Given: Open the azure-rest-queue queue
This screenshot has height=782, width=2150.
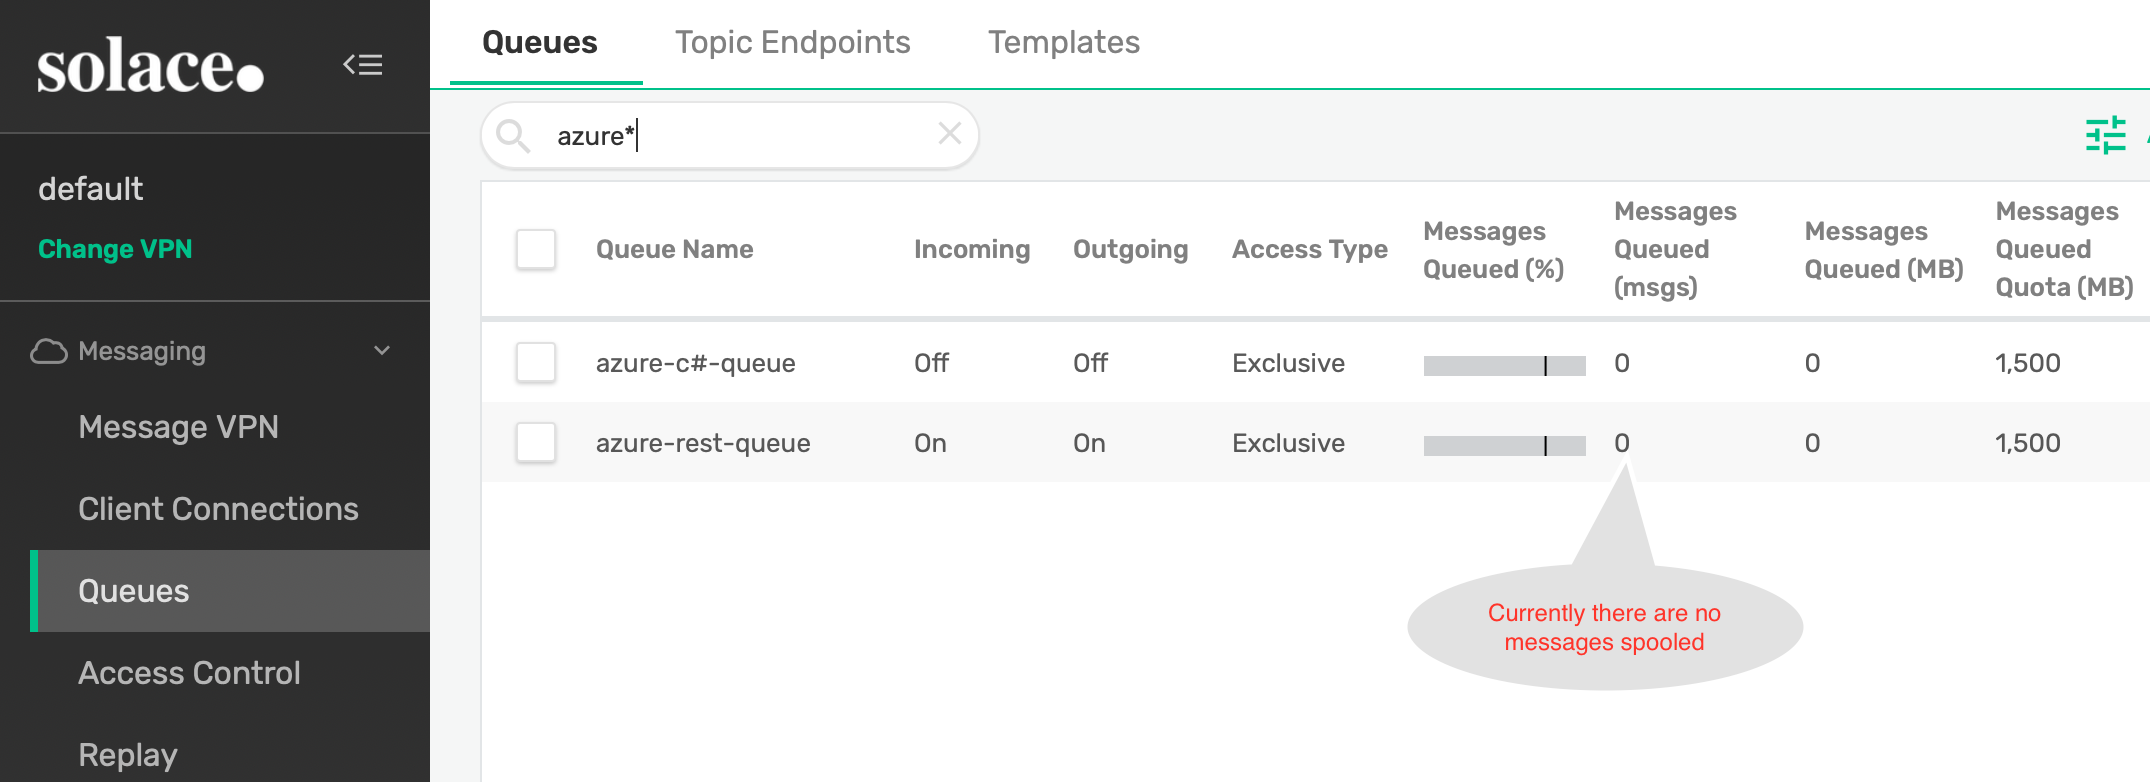Looking at the screenshot, I should tap(703, 443).
